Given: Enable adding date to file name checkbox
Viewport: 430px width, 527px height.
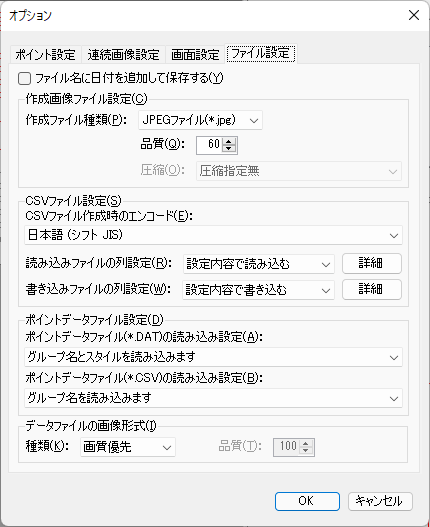Looking at the screenshot, I should click(25, 79).
